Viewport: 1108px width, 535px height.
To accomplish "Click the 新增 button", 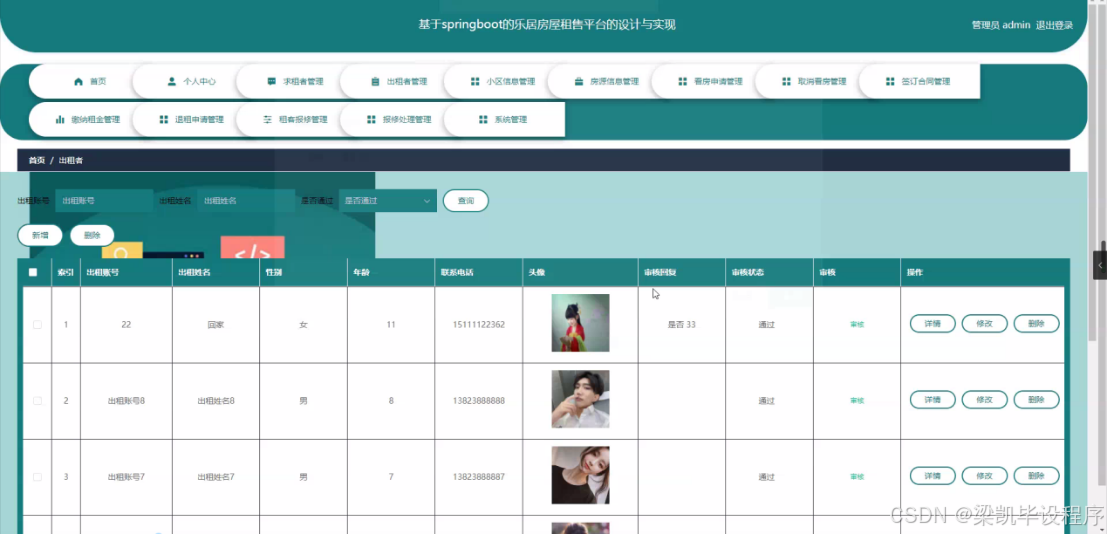I will [x=40, y=235].
